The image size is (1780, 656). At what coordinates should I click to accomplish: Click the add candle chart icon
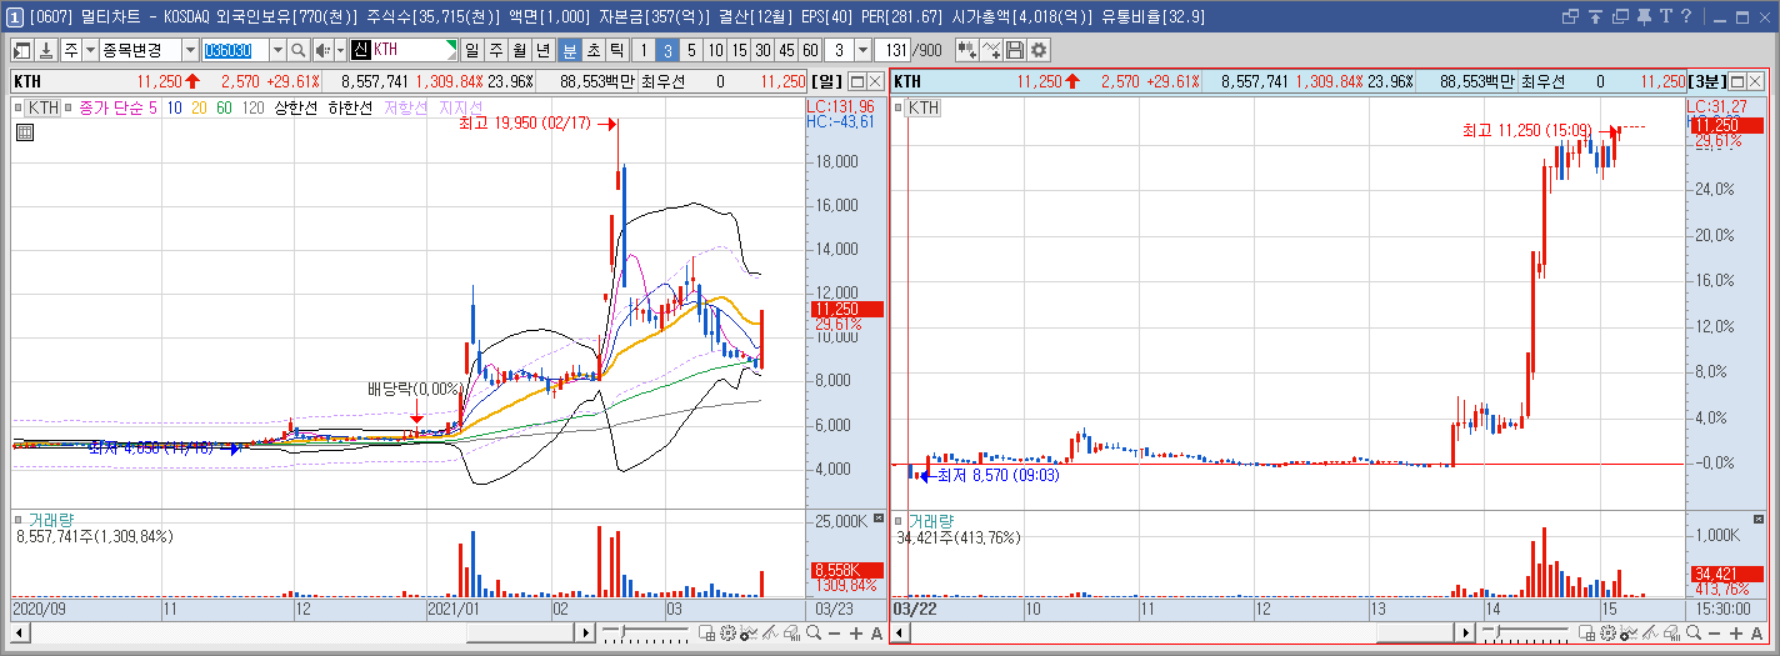coord(967,50)
